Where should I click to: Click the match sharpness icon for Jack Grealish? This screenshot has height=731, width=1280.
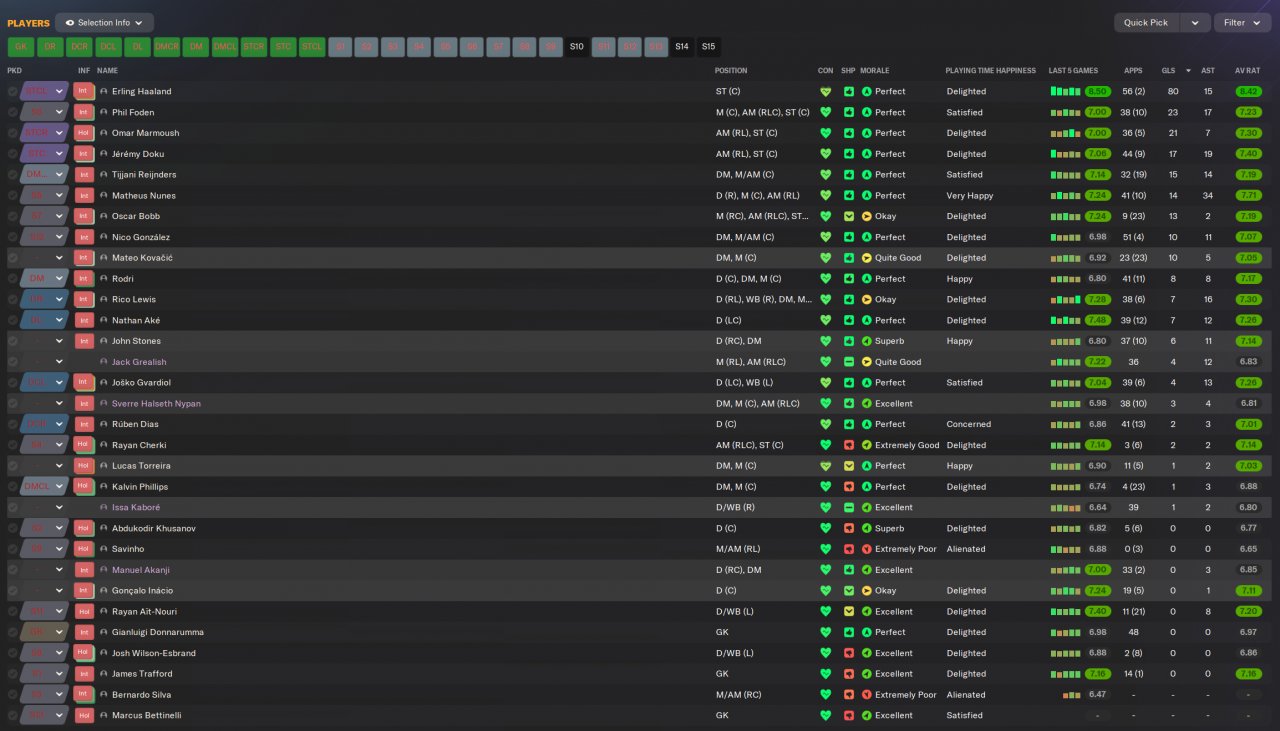[x=849, y=362]
